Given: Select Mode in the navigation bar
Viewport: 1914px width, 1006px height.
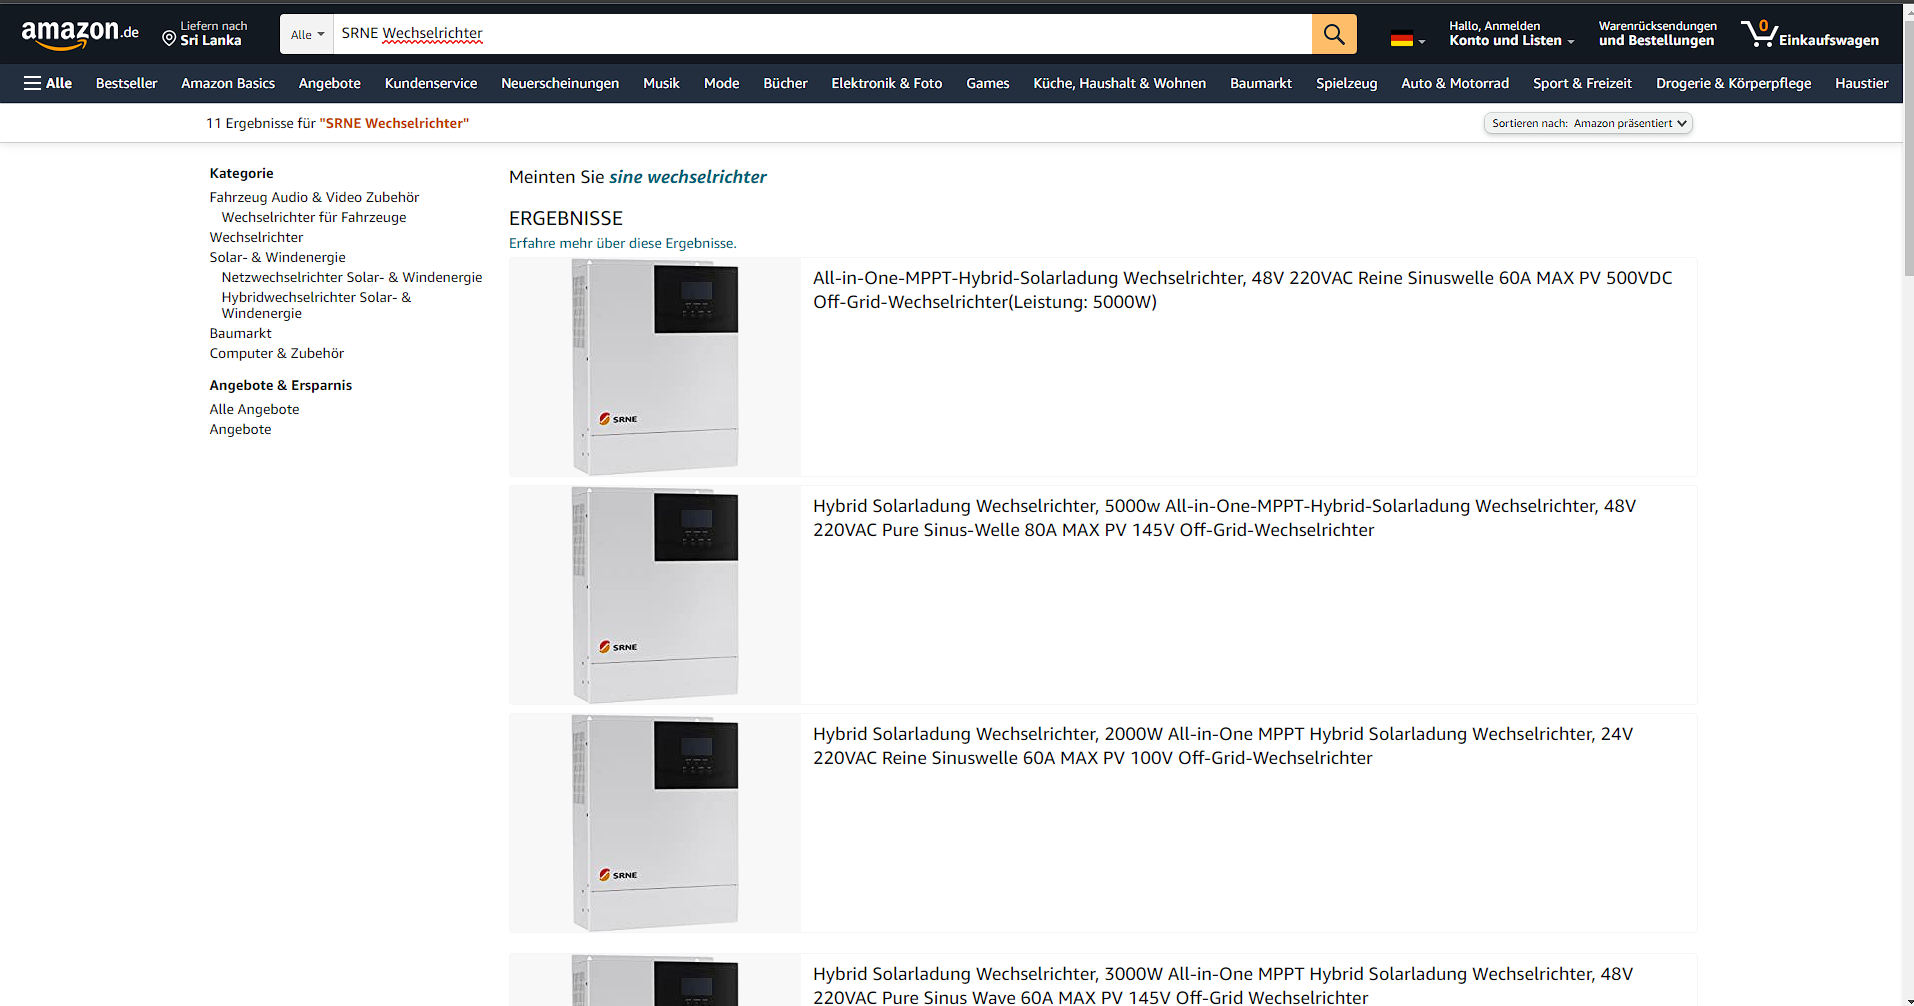Looking at the screenshot, I should 722,83.
